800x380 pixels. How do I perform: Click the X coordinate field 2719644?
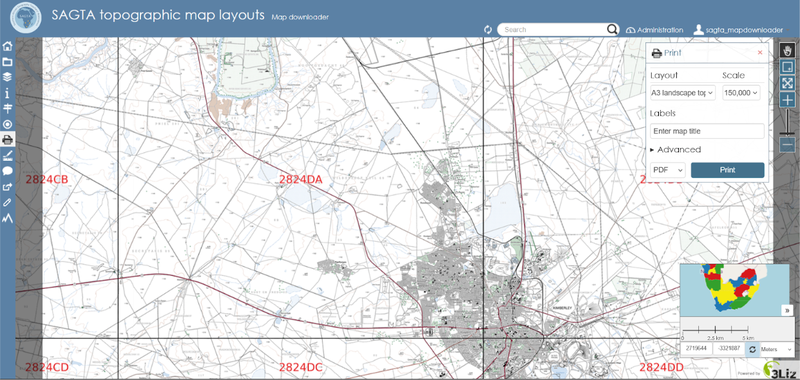point(696,349)
